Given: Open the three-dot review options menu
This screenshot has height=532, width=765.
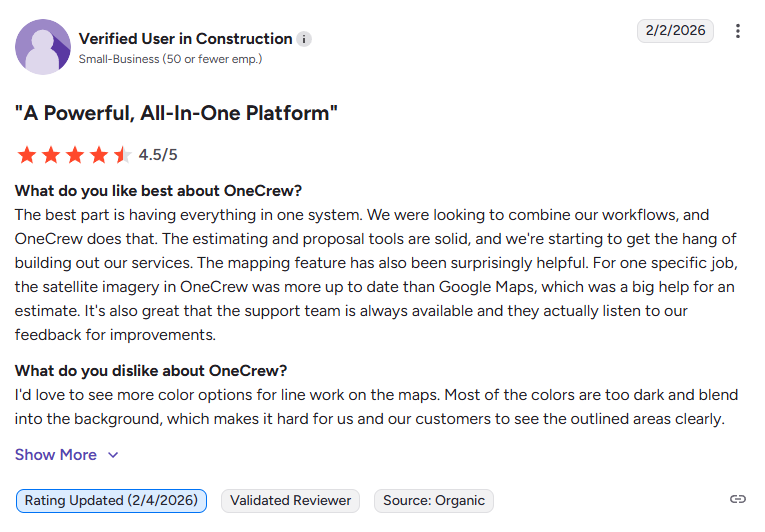Looking at the screenshot, I should [738, 31].
